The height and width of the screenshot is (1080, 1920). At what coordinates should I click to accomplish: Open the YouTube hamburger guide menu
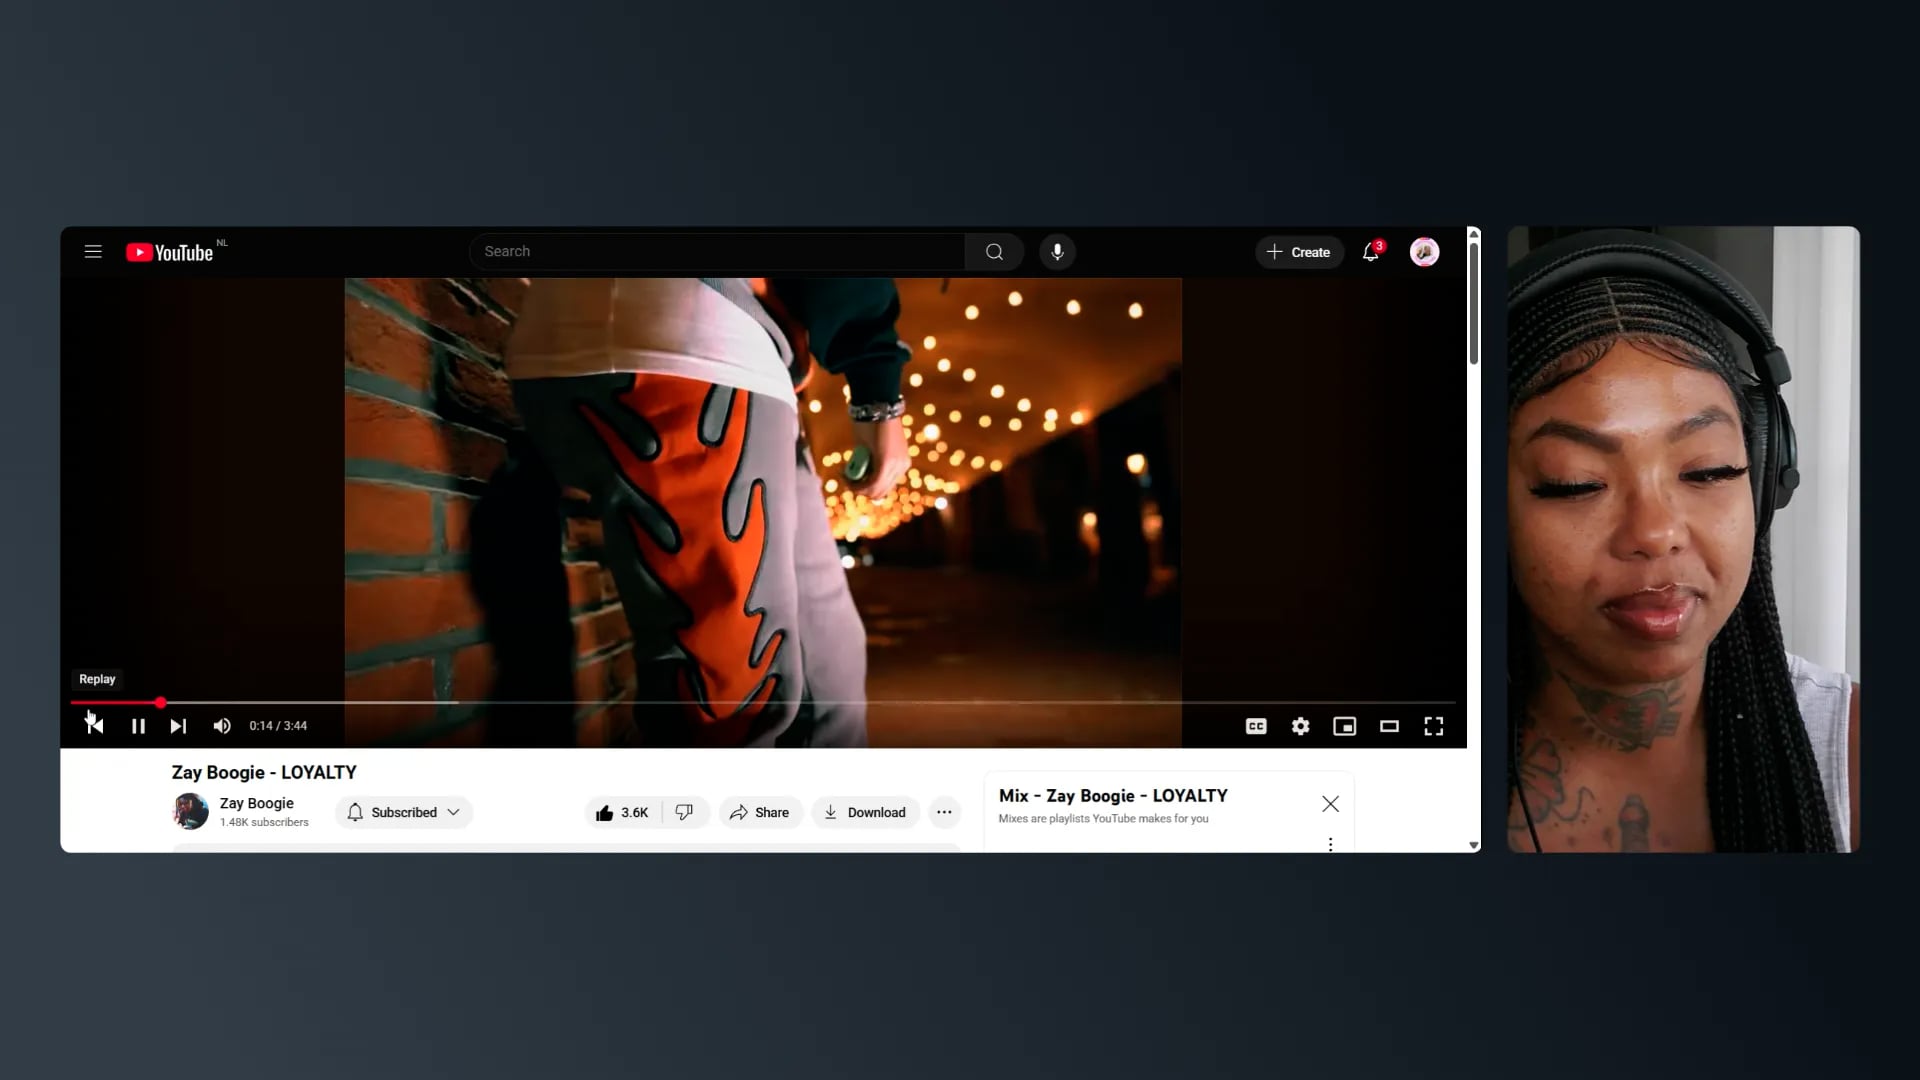click(x=93, y=252)
